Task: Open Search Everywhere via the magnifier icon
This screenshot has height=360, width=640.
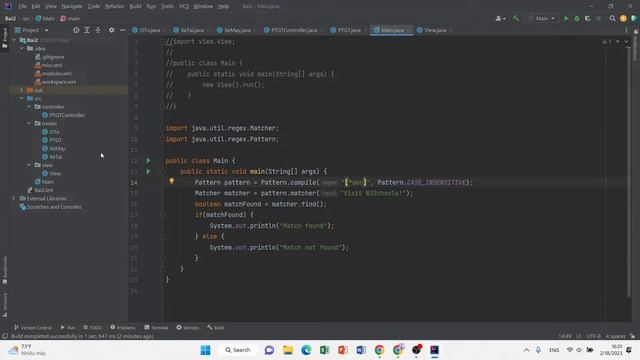Action: (x=612, y=18)
